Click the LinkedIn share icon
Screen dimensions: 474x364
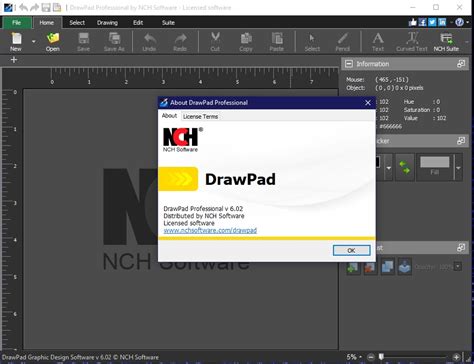442,22
